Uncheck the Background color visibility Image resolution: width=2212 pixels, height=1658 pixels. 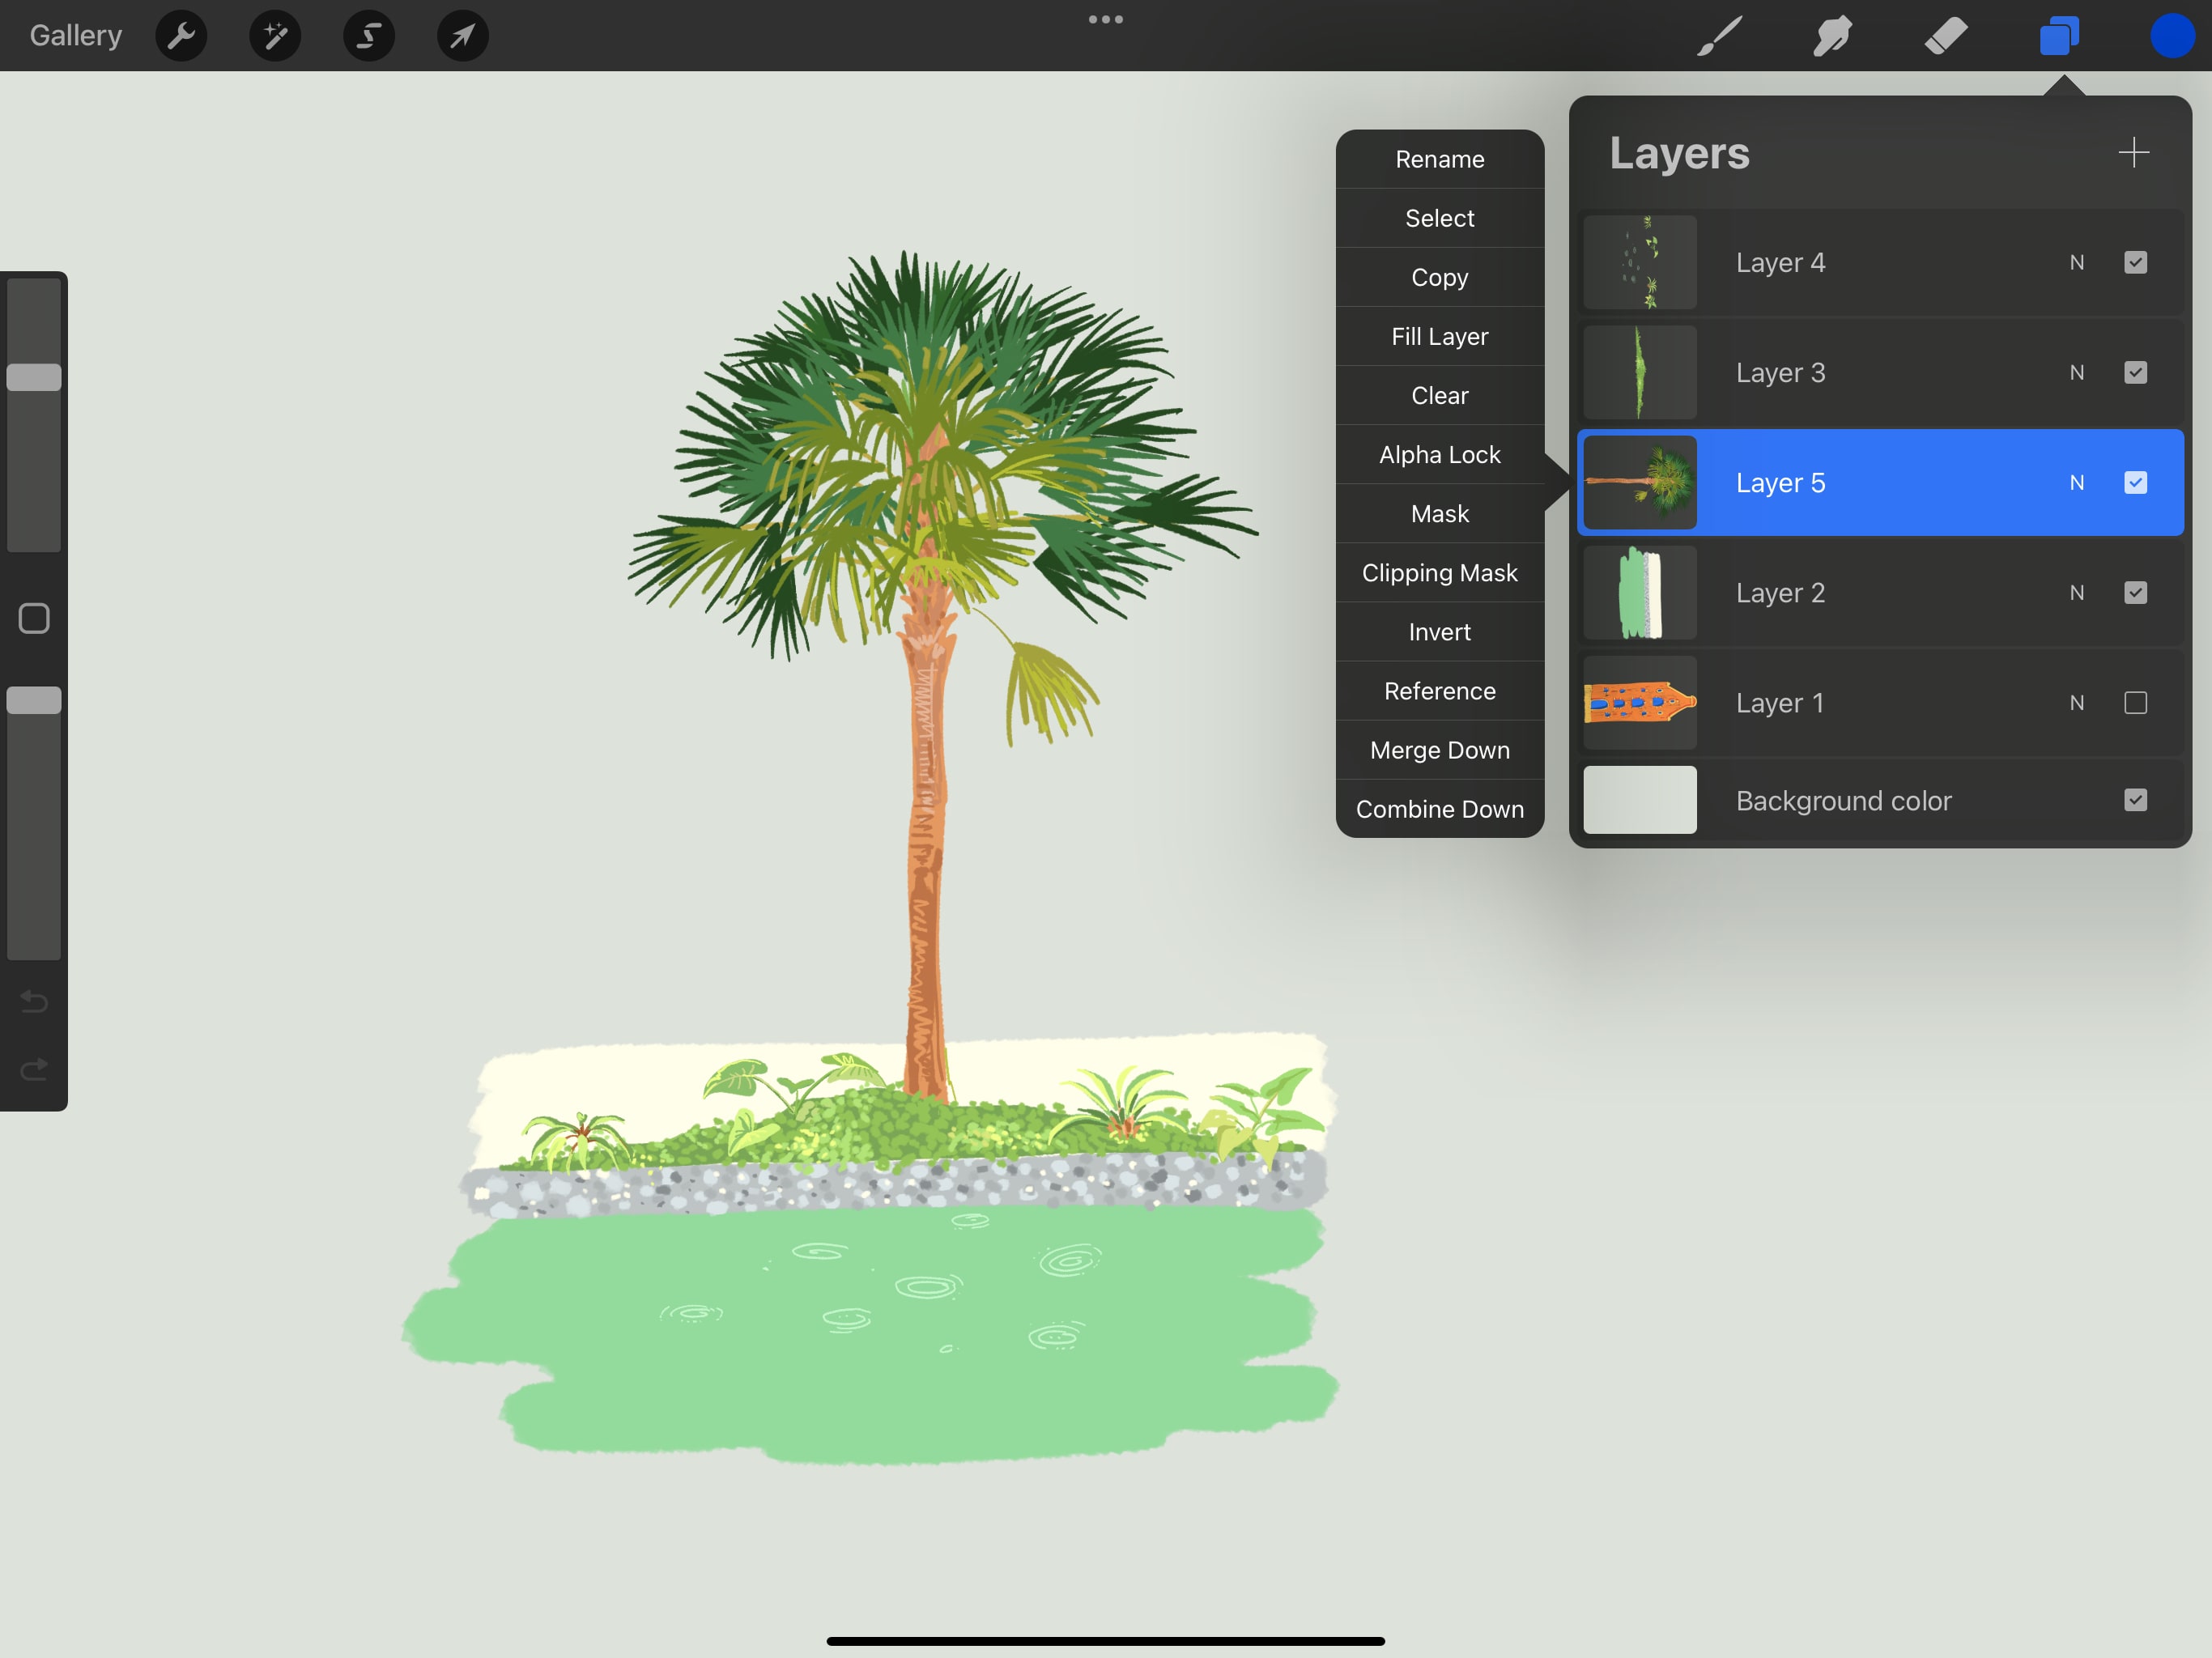pos(2135,800)
